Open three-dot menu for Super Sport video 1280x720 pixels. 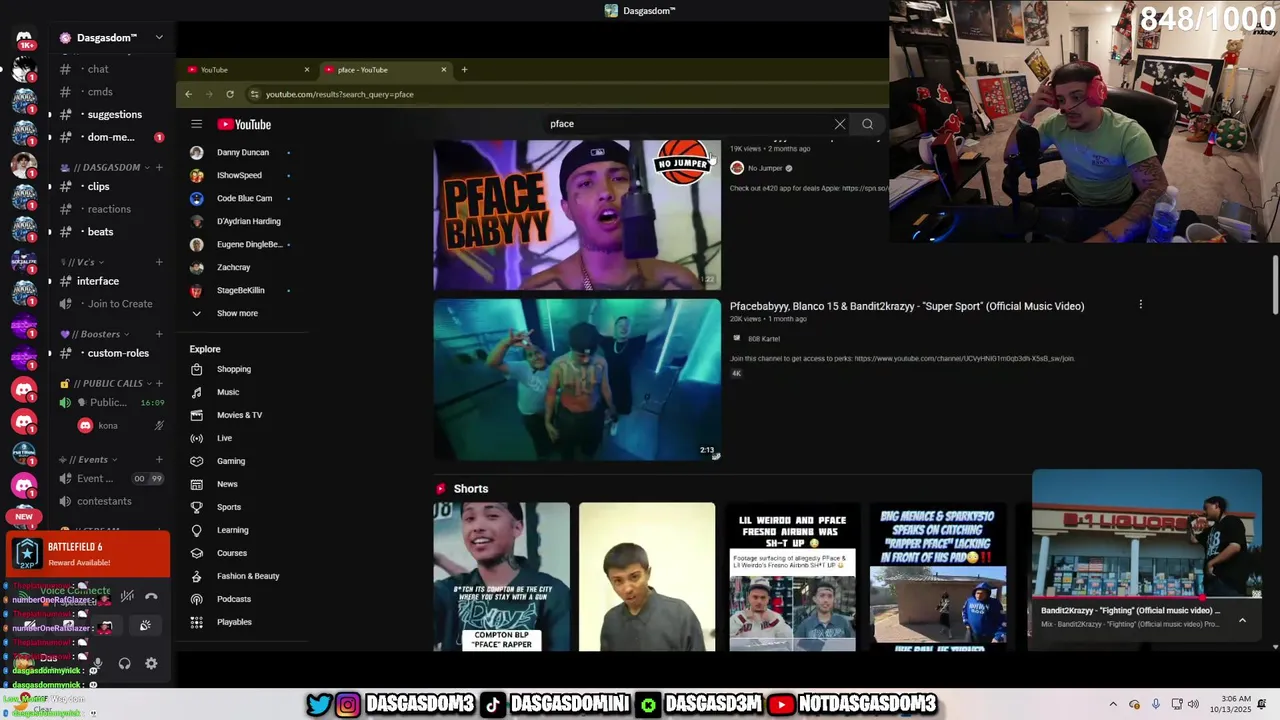1140,305
